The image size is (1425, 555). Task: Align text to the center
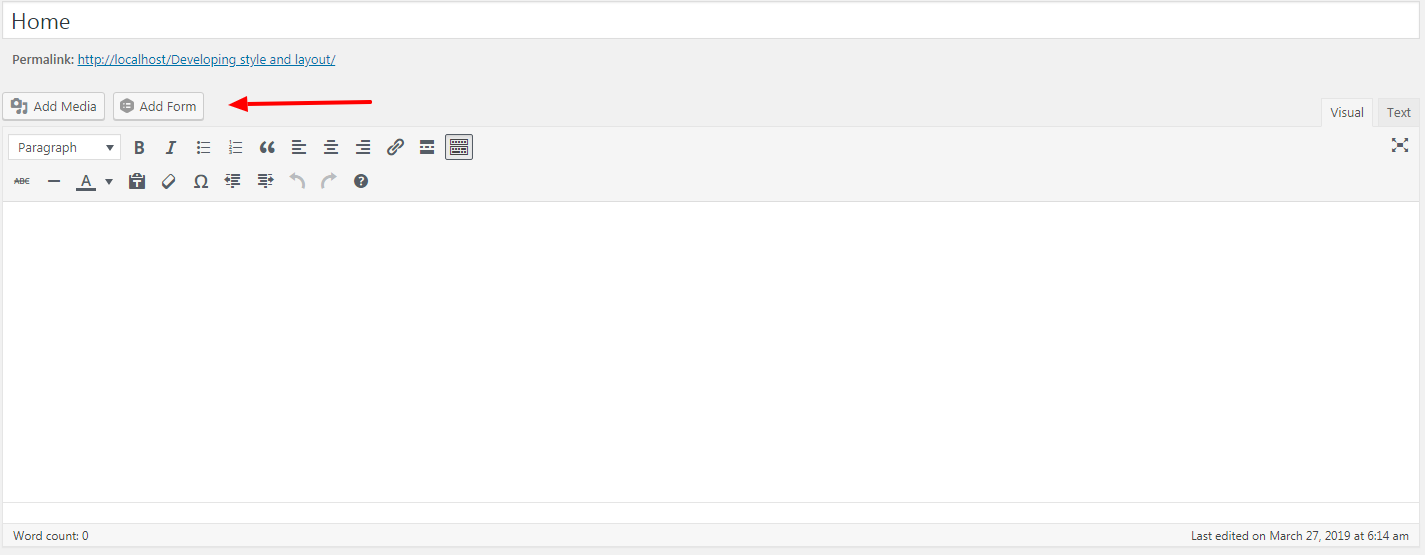331,147
